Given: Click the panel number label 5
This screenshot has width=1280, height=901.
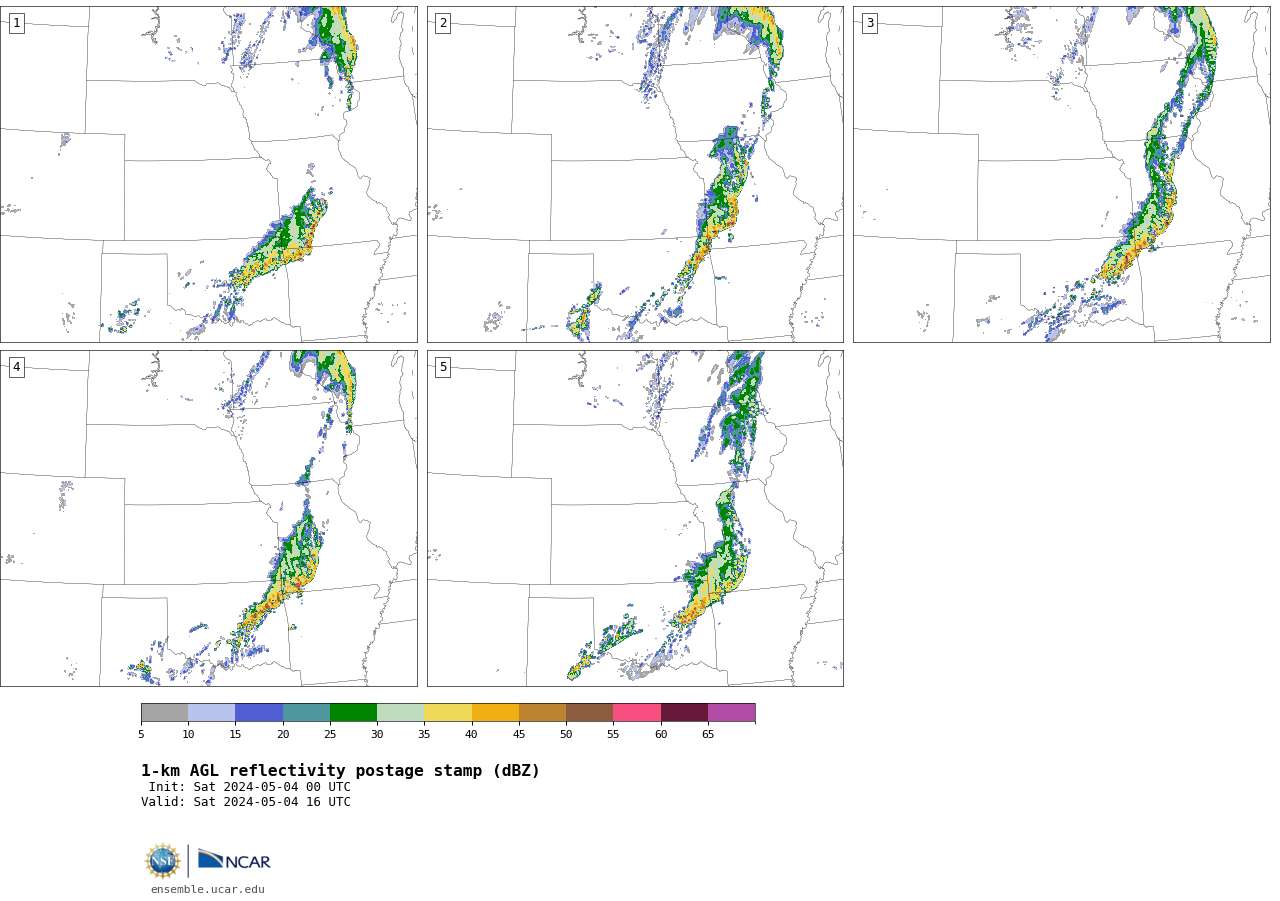Looking at the screenshot, I should pos(443,367).
